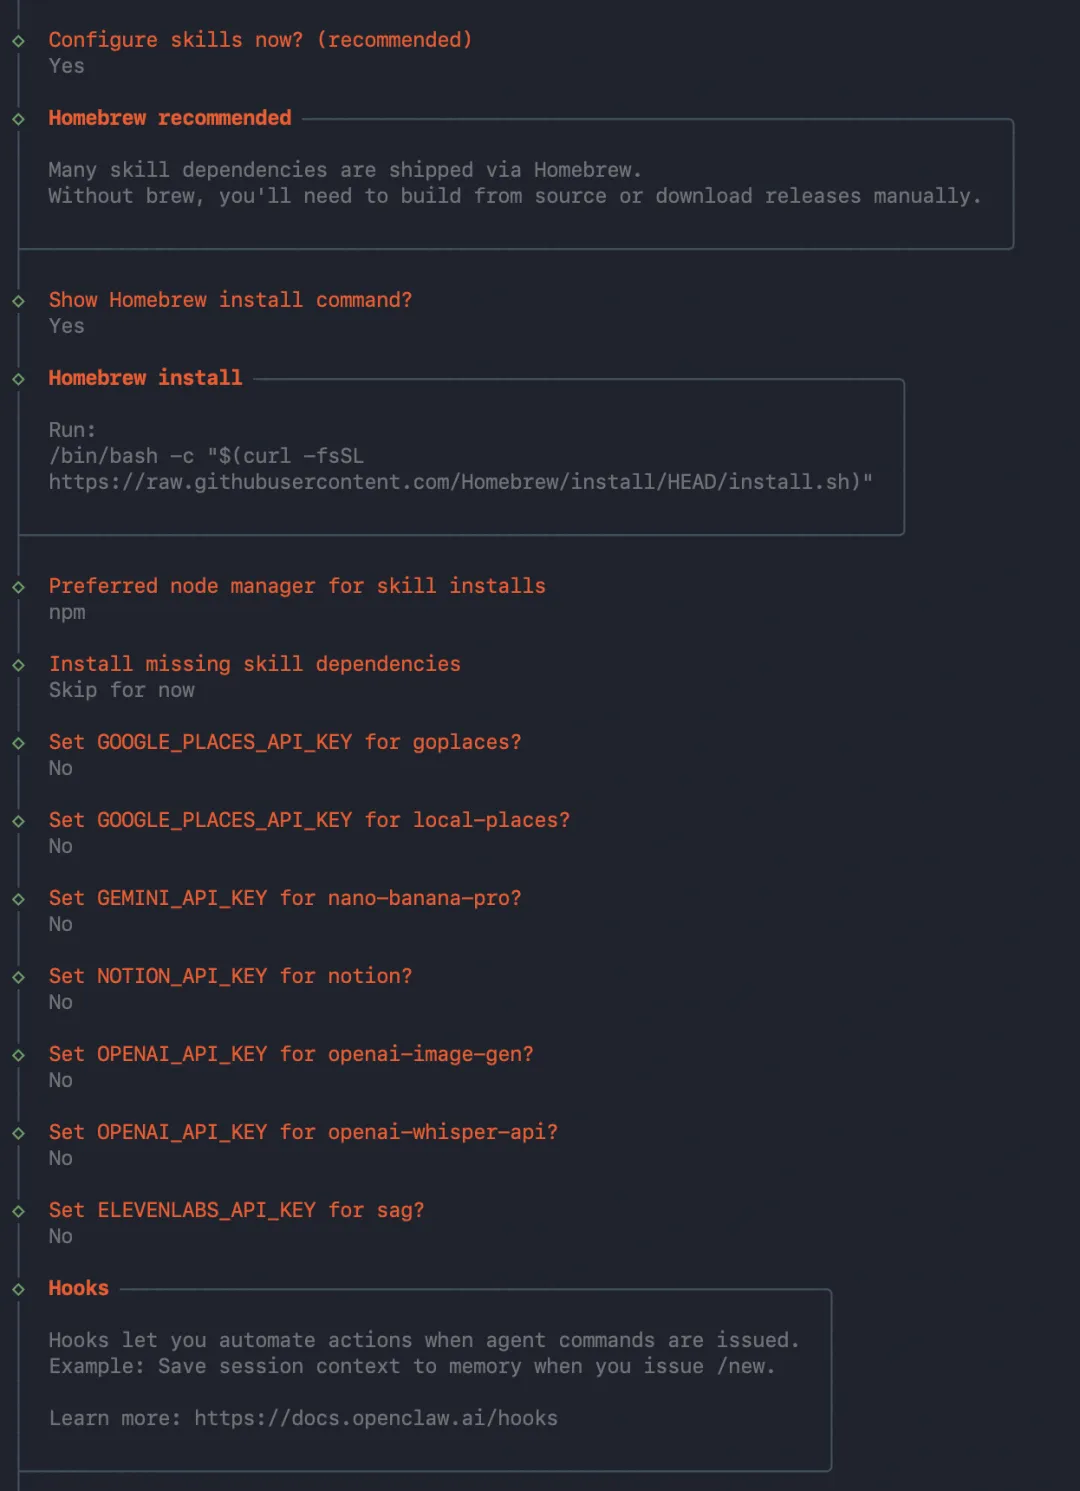Select the Homebrew install heading

click(145, 378)
